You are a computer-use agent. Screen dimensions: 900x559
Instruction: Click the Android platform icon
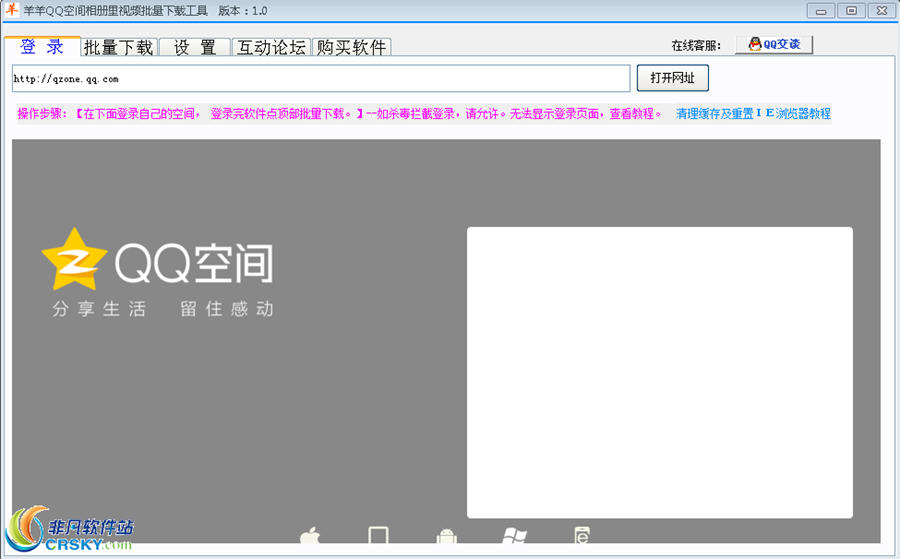pos(446,536)
